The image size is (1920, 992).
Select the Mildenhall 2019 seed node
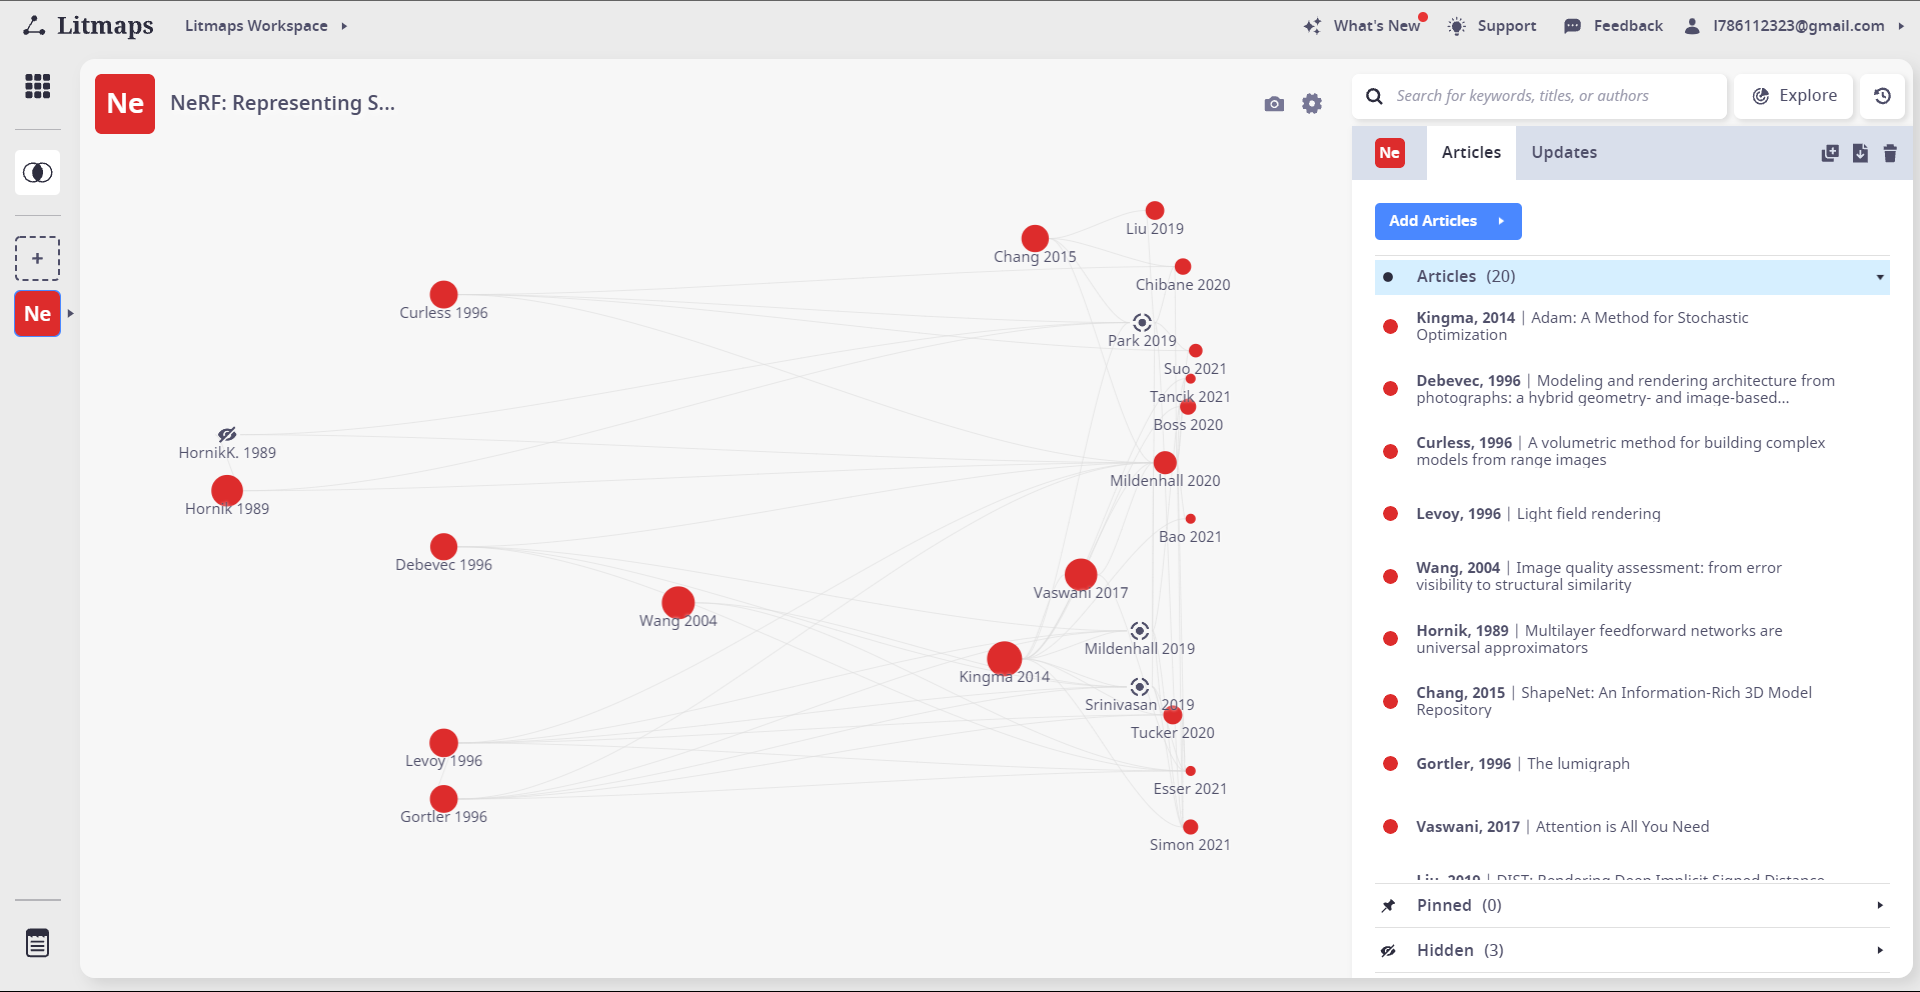pyautogui.click(x=1139, y=630)
